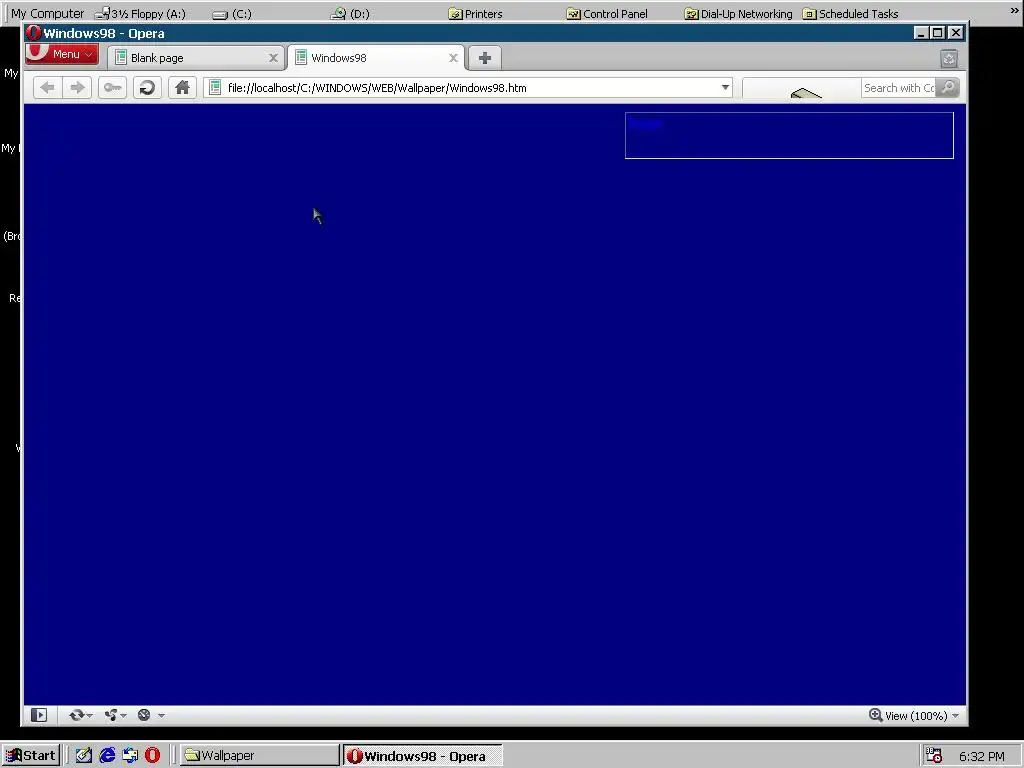
Task: Maximize the Opera window
Action: click(x=938, y=33)
